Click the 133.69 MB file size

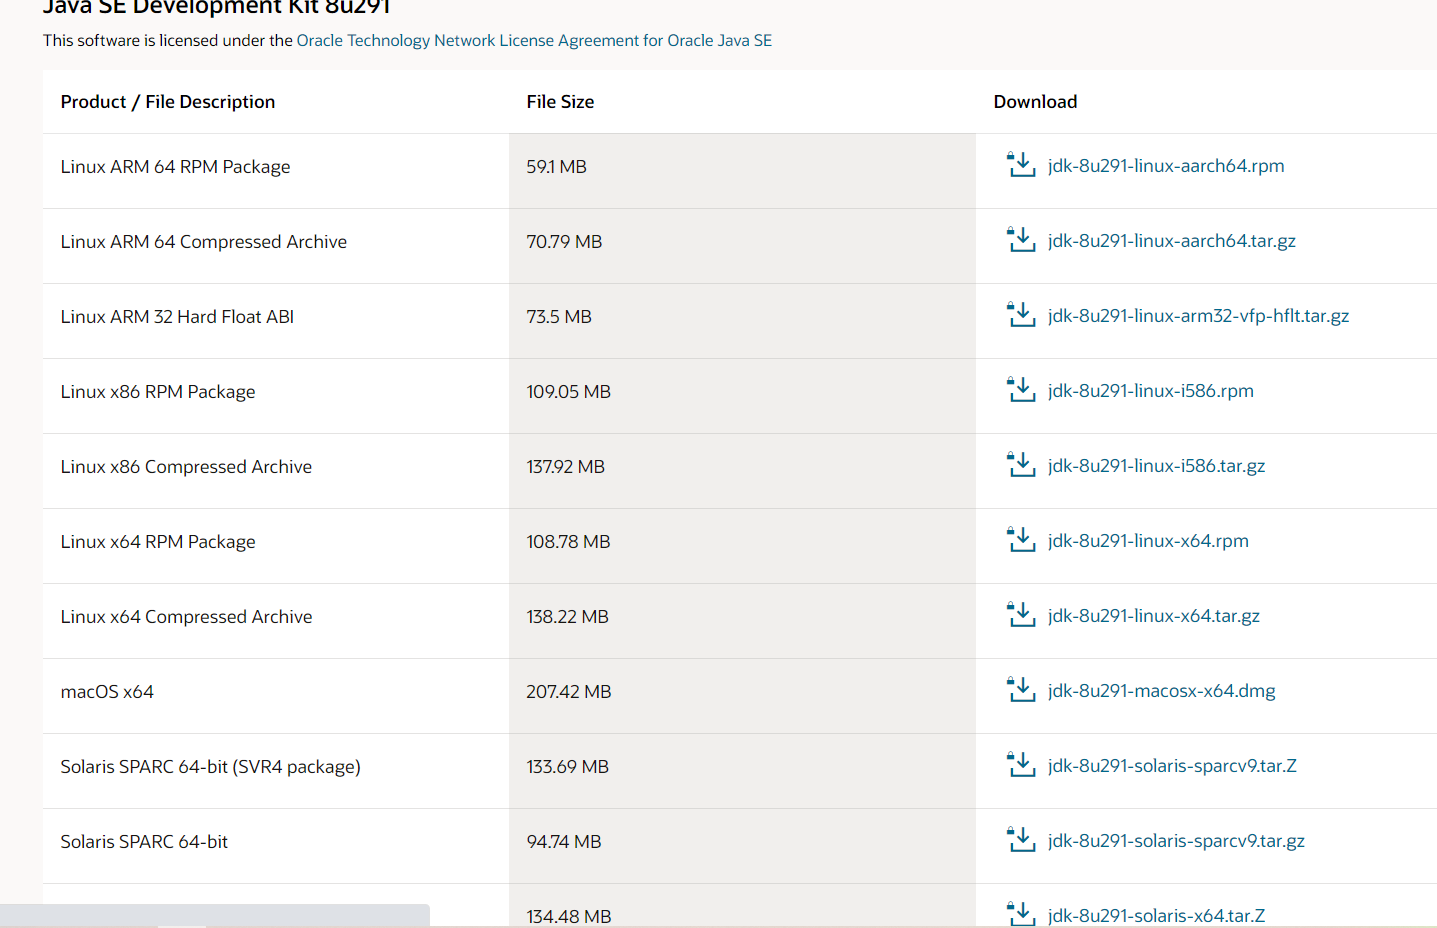[x=567, y=767]
